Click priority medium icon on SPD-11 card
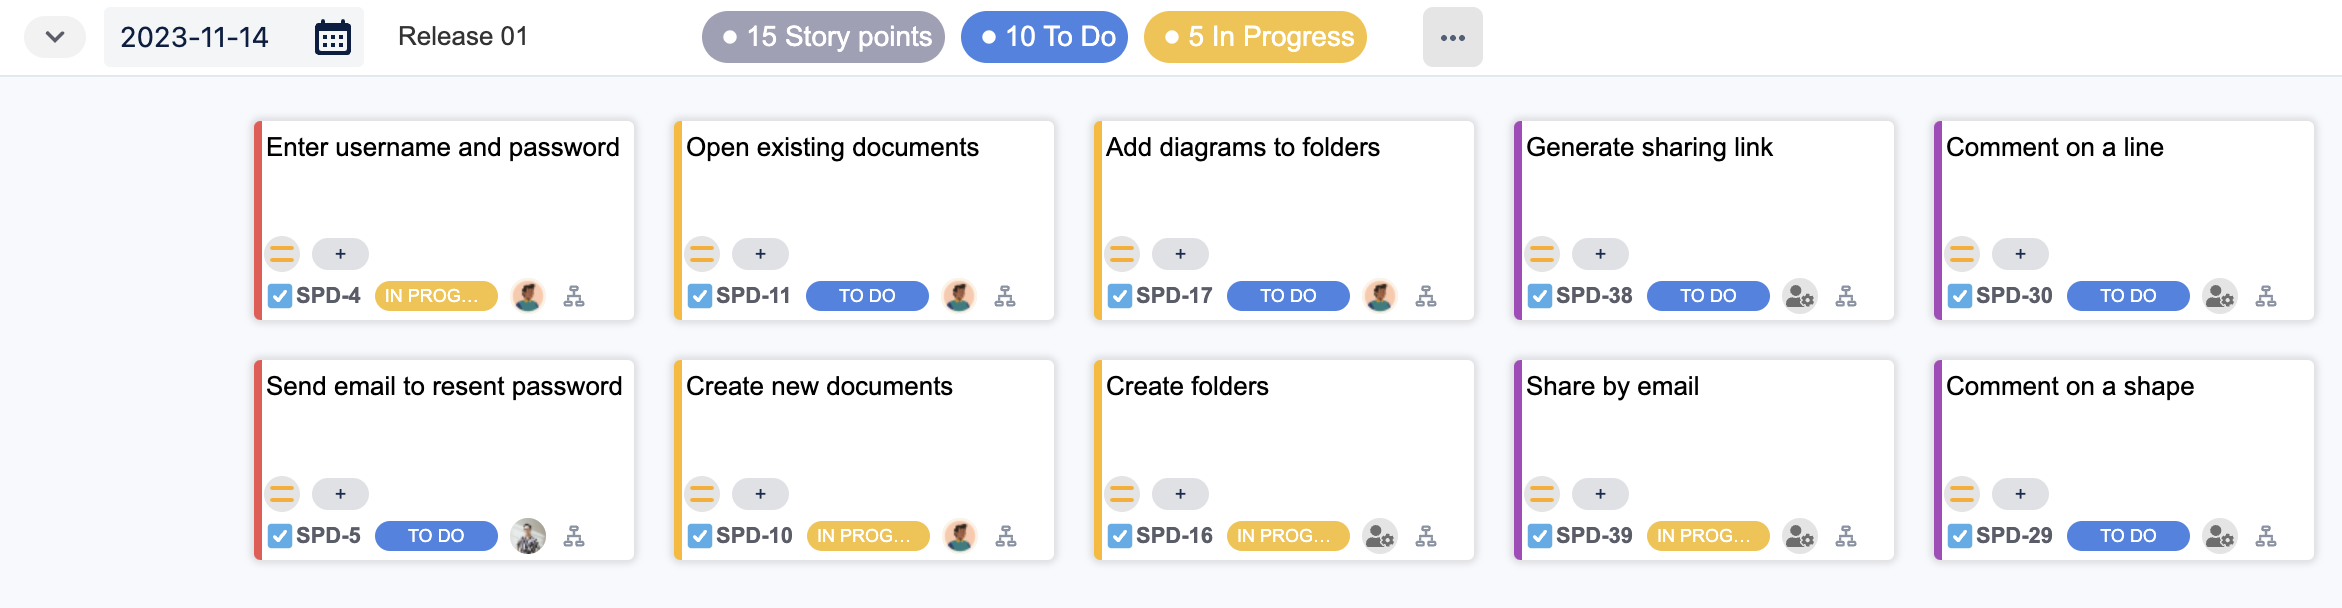 click(x=702, y=254)
